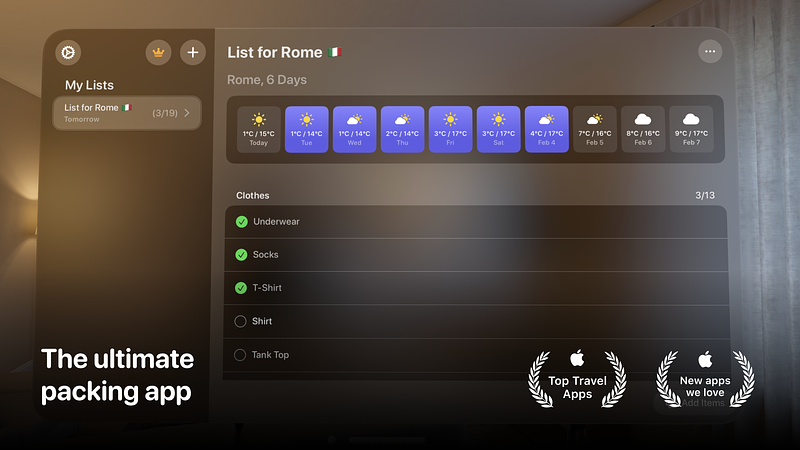Viewport: 800px width, 450px height.
Task: Uncheck the Underwear item
Action: coord(242,221)
